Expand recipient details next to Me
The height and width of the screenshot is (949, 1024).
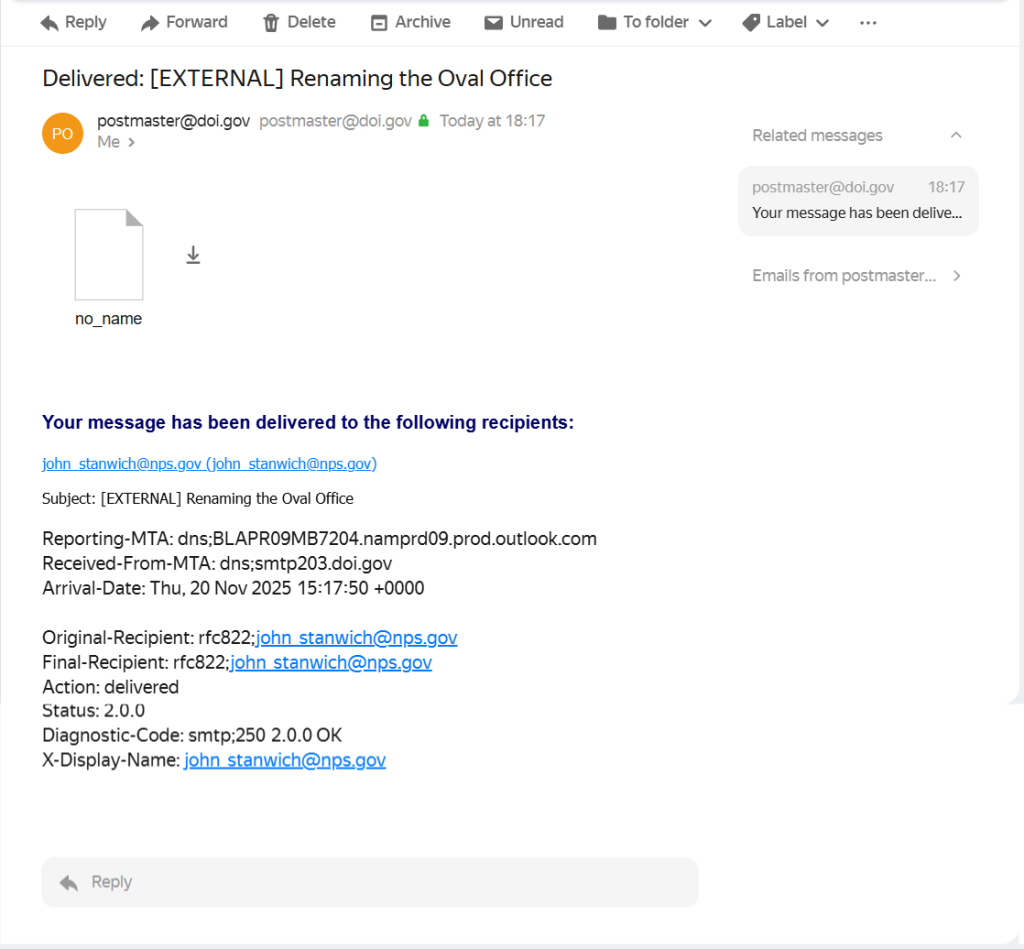[x=131, y=143]
